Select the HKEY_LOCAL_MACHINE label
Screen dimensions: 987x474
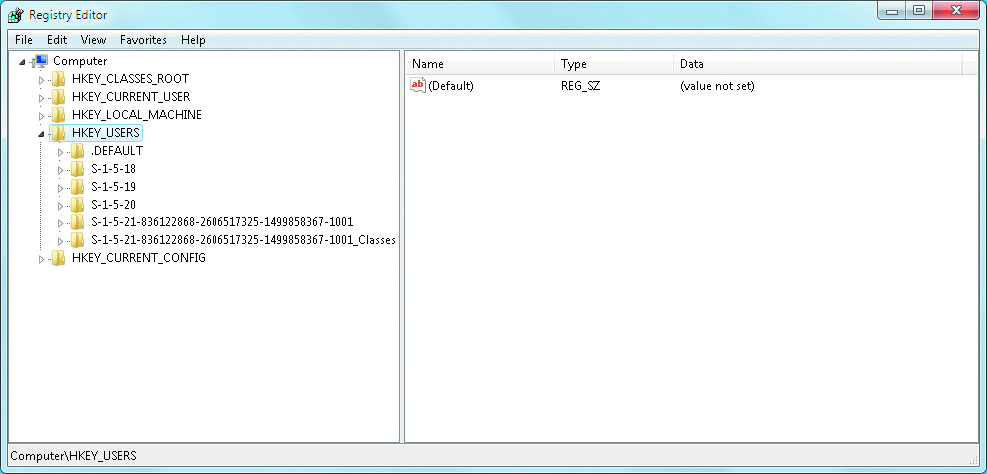(x=137, y=115)
